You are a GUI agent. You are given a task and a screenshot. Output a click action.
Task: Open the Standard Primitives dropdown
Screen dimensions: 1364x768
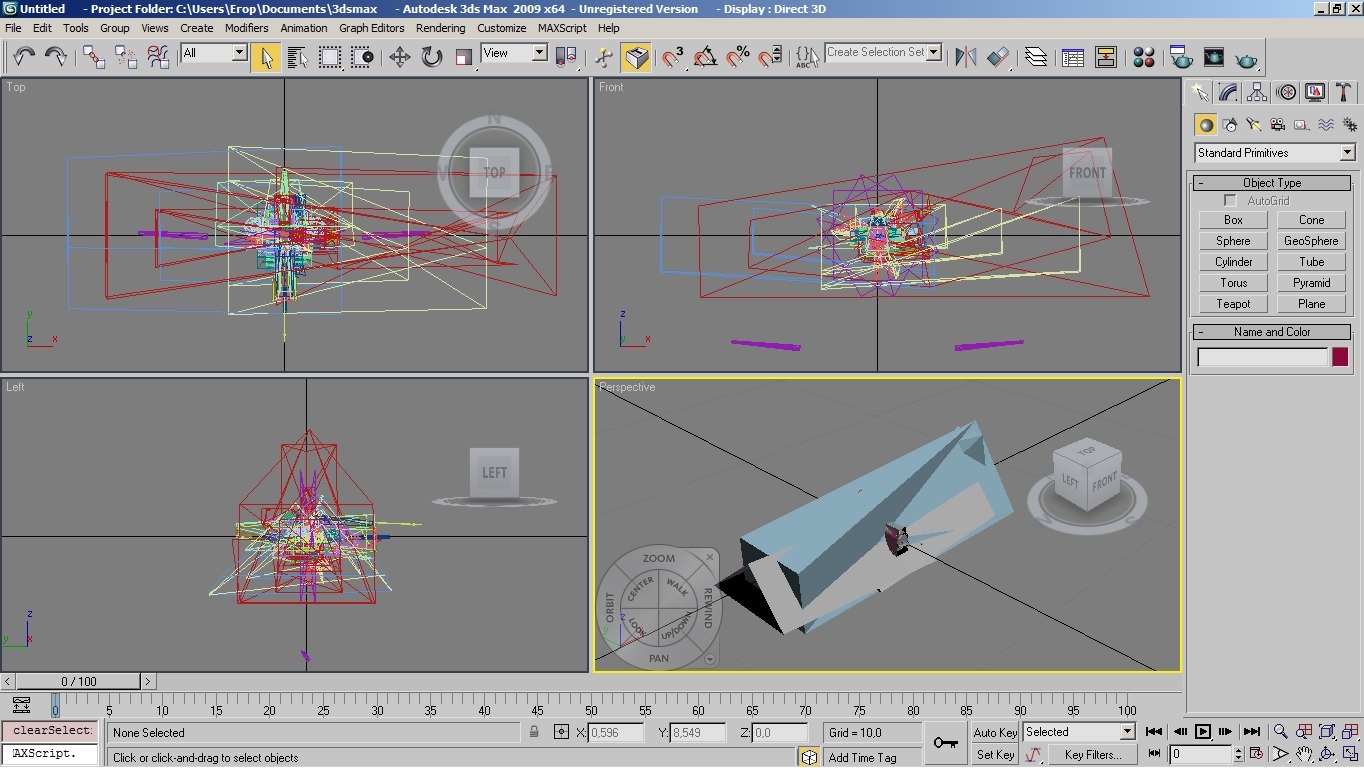pyautogui.click(x=1347, y=153)
